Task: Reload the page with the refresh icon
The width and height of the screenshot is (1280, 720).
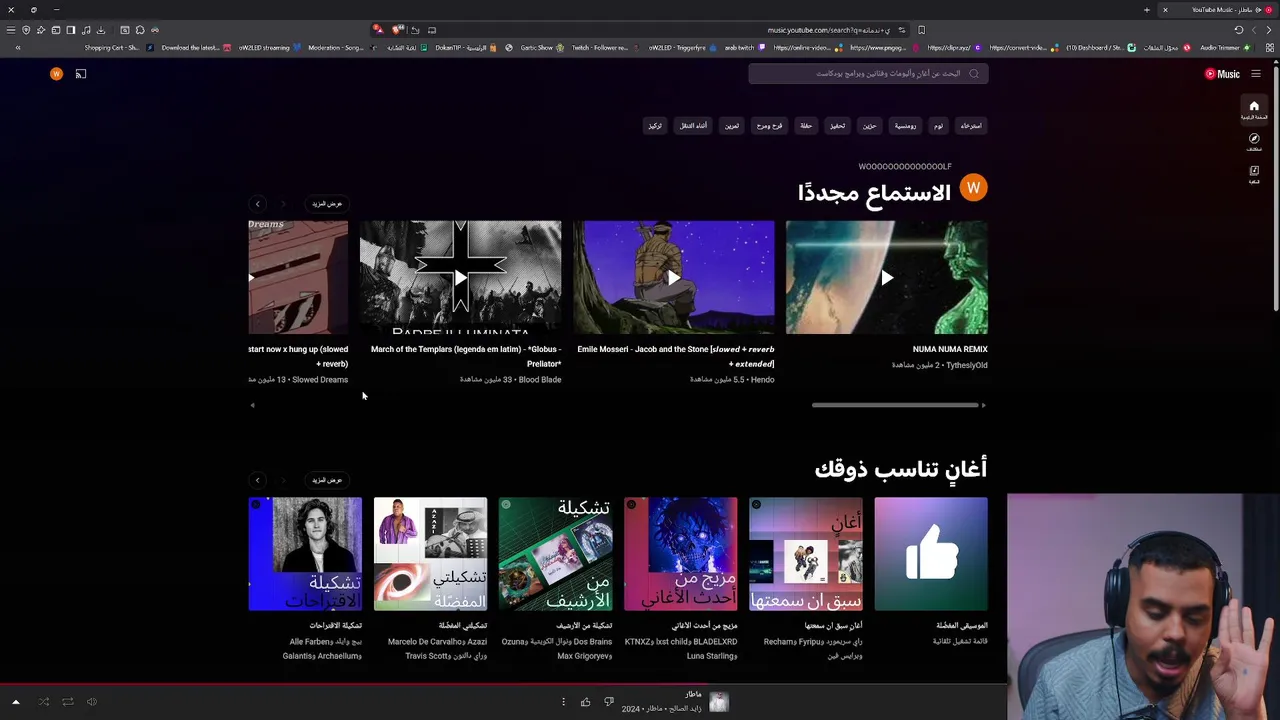Action: (1239, 30)
